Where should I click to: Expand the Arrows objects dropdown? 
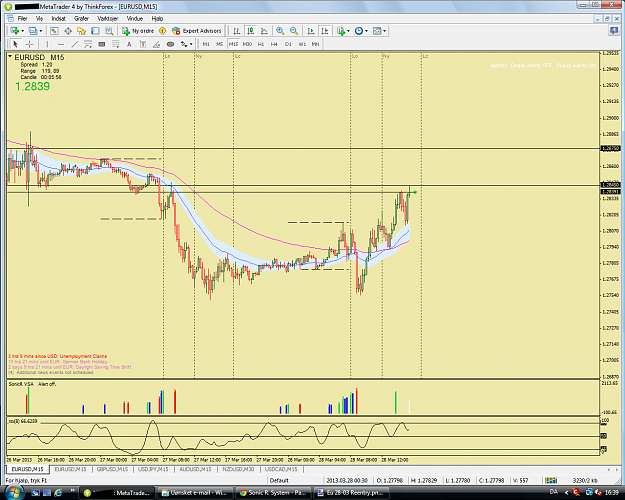(191, 44)
